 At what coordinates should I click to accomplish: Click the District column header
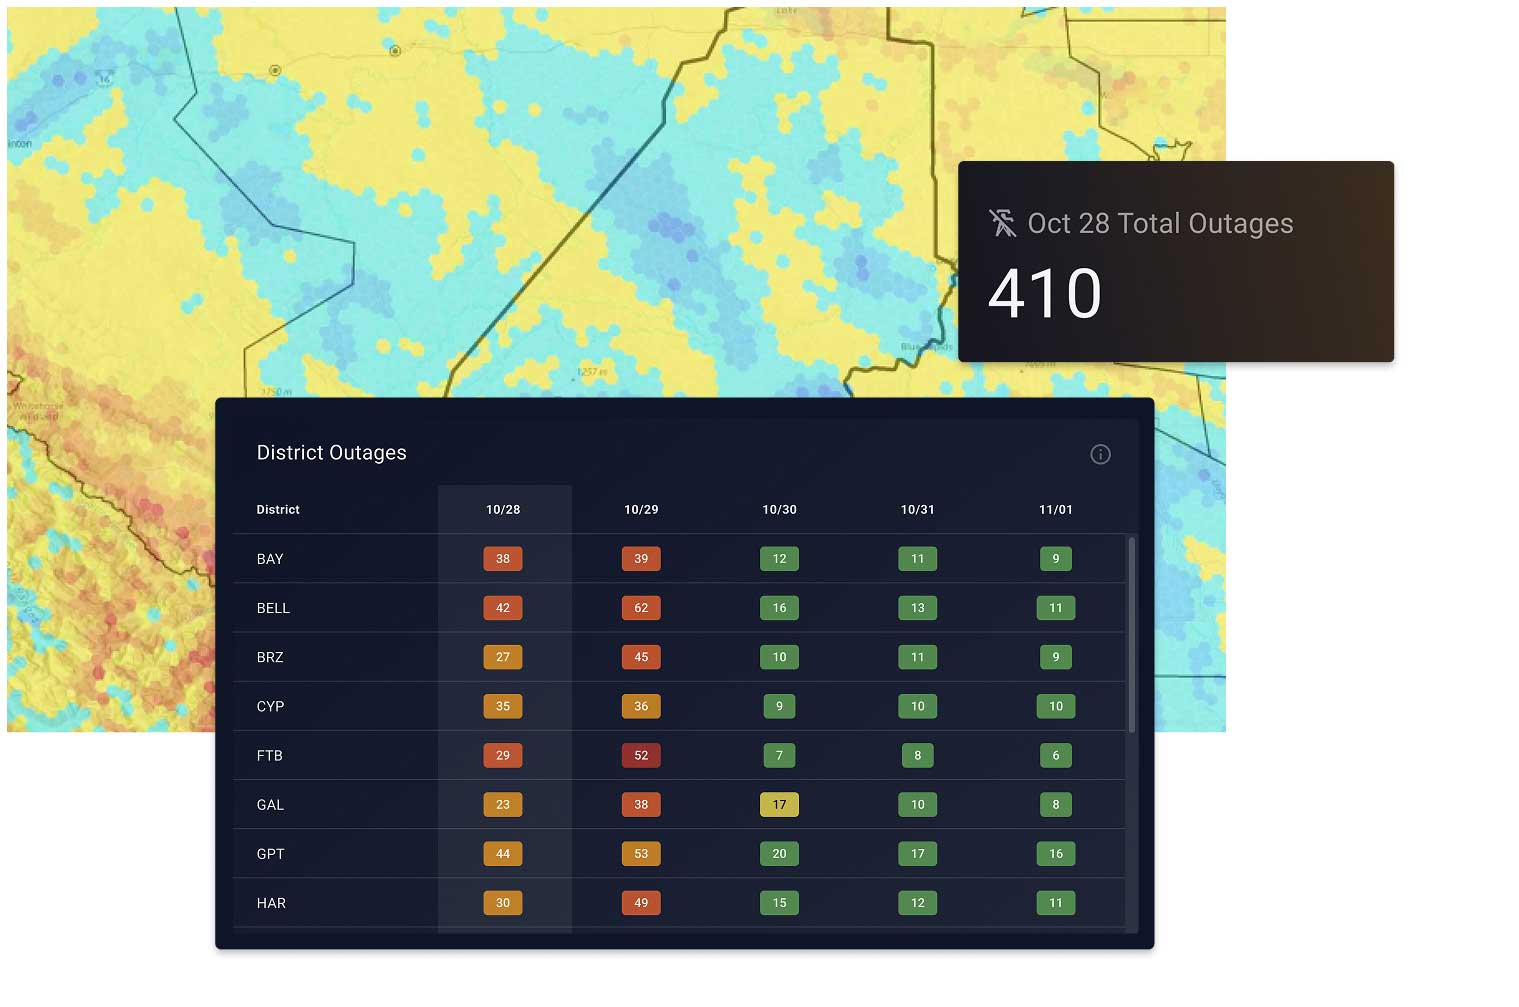pyautogui.click(x=278, y=509)
